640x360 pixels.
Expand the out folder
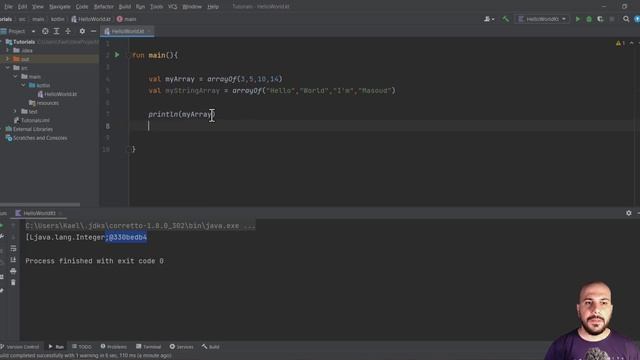tap(7, 59)
